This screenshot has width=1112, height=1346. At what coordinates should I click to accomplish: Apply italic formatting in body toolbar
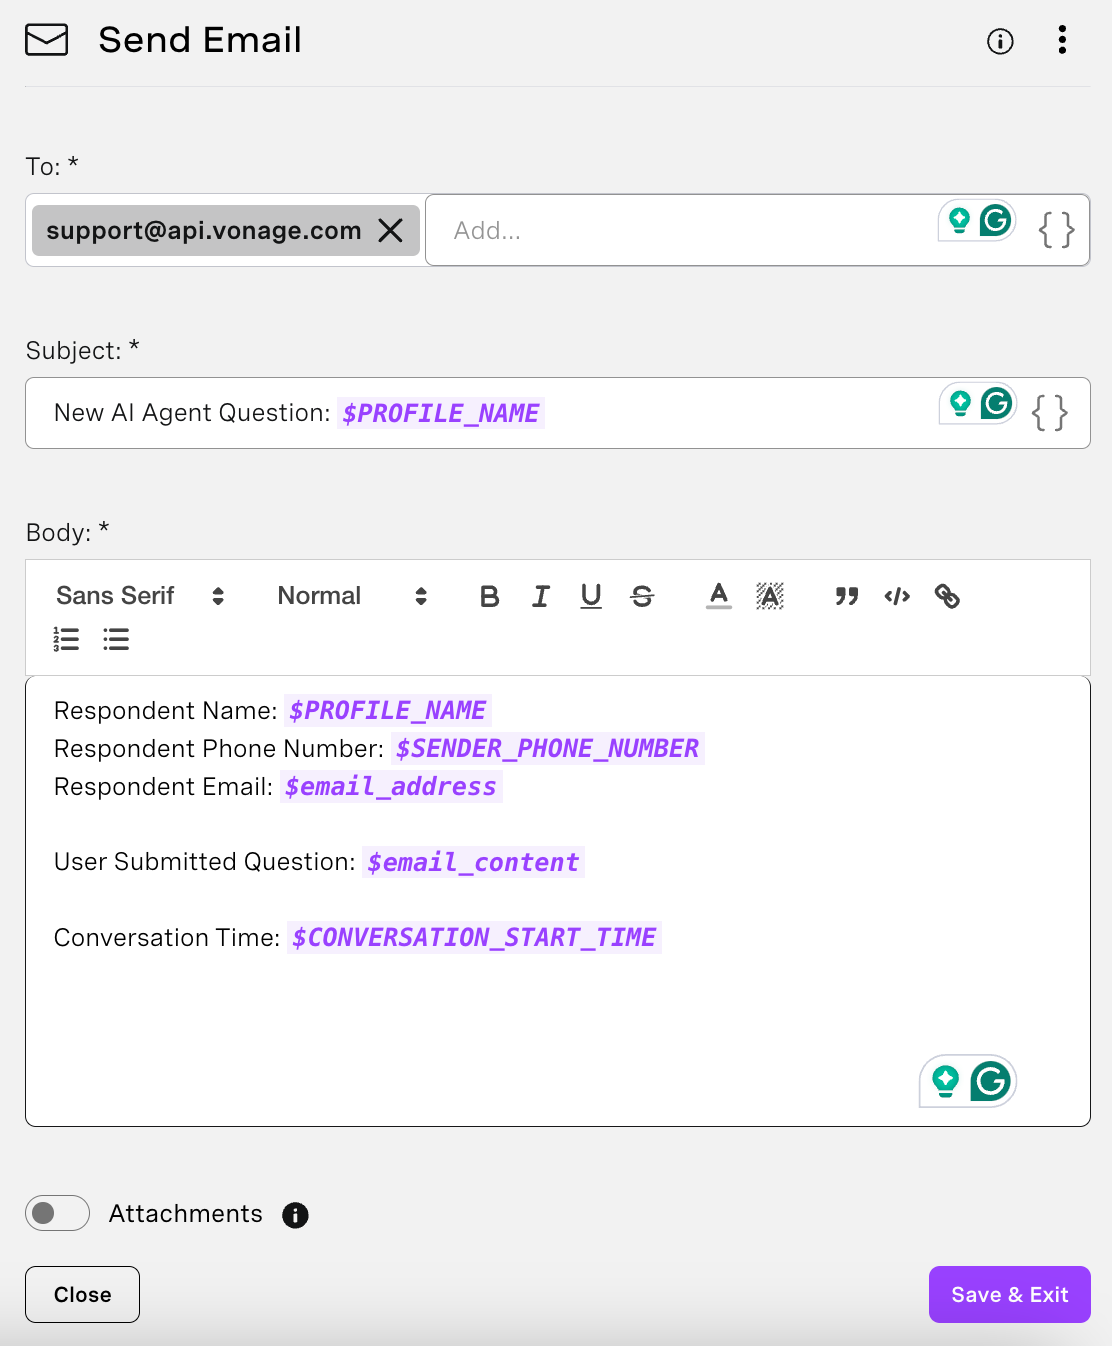coord(540,596)
